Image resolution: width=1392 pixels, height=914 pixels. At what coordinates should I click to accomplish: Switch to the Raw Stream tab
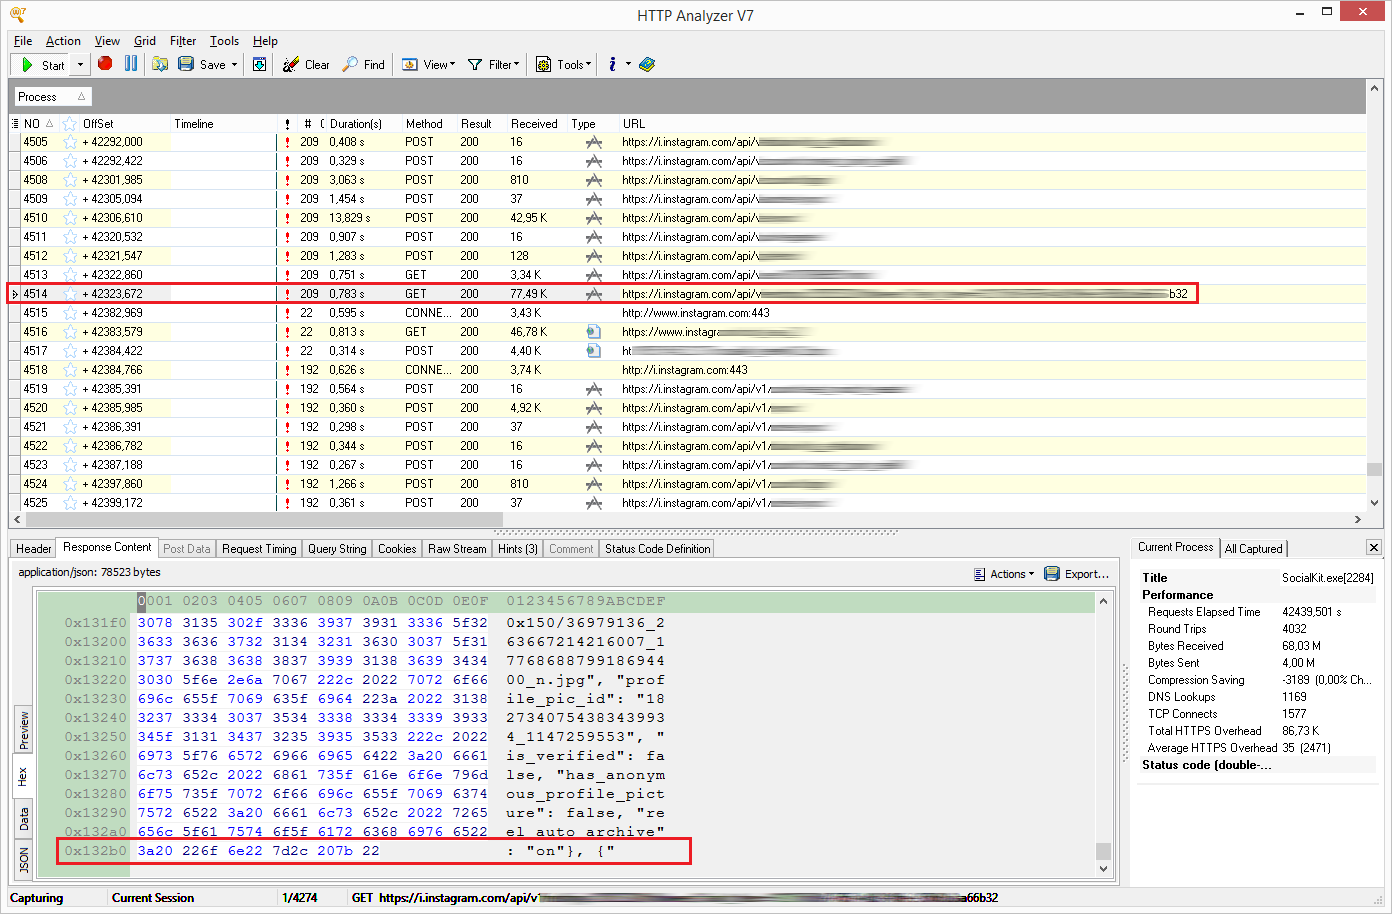[457, 549]
